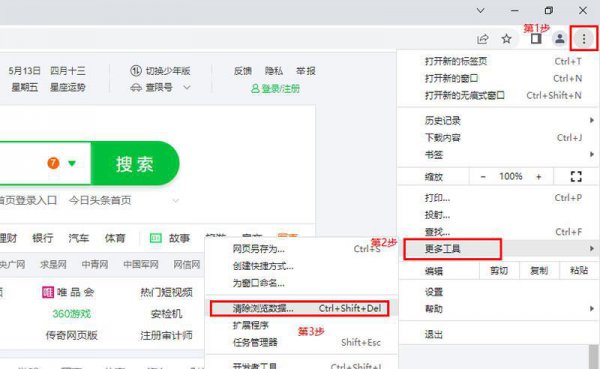Click the date 5月13日 text
Screen dimensions: 600x369
(x=24, y=71)
